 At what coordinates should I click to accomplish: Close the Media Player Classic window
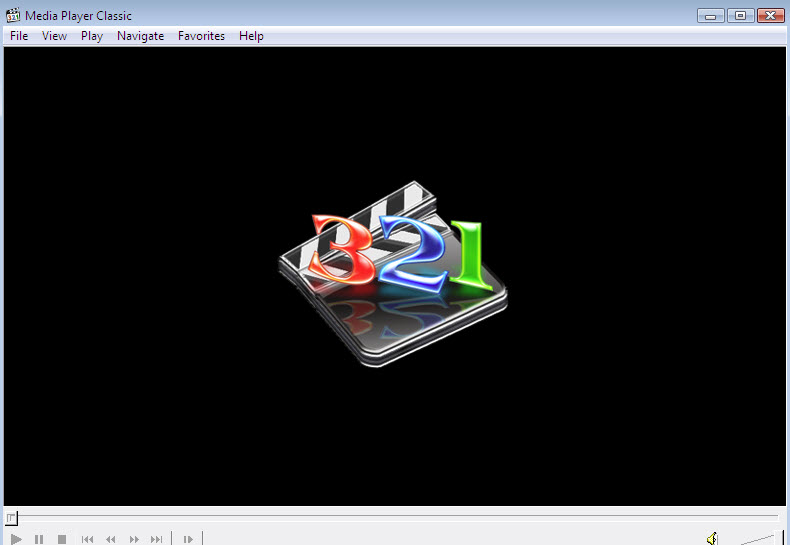tap(770, 16)
